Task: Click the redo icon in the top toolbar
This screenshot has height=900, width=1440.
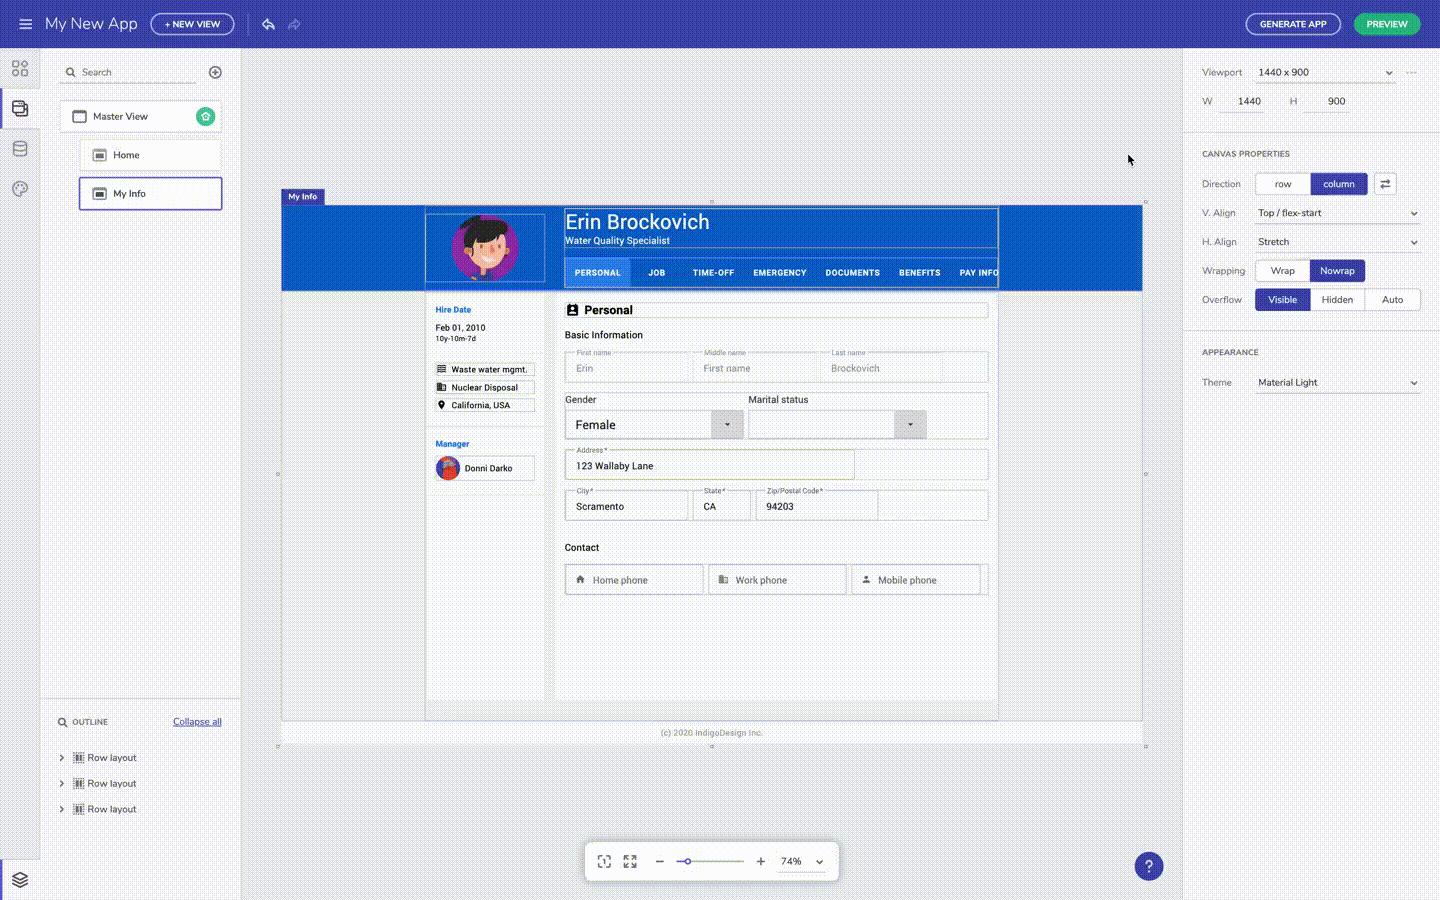Action: coord(294,24)
